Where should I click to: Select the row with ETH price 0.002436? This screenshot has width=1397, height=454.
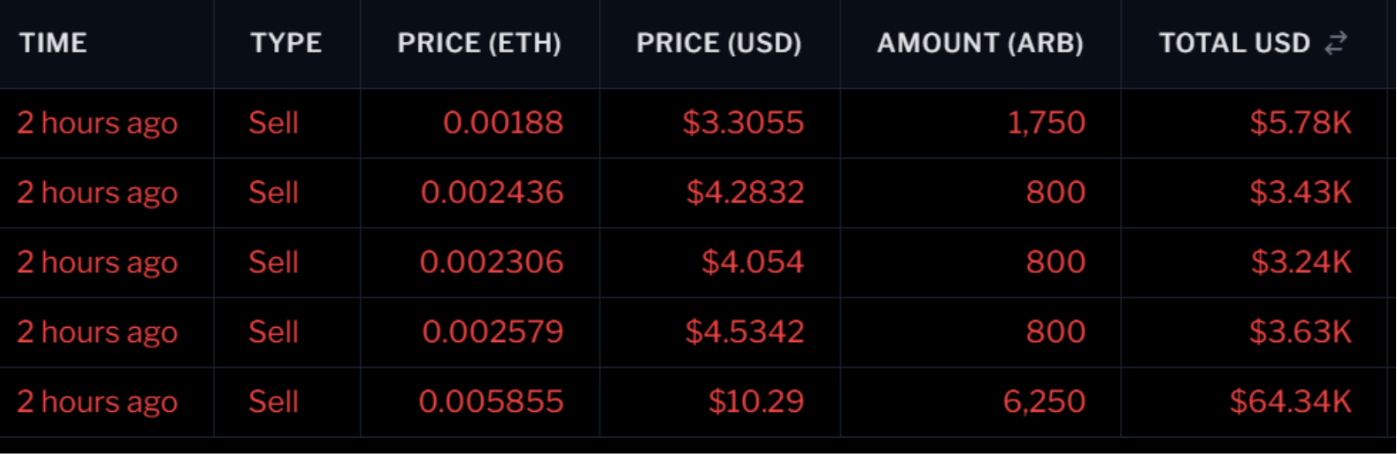698,193
